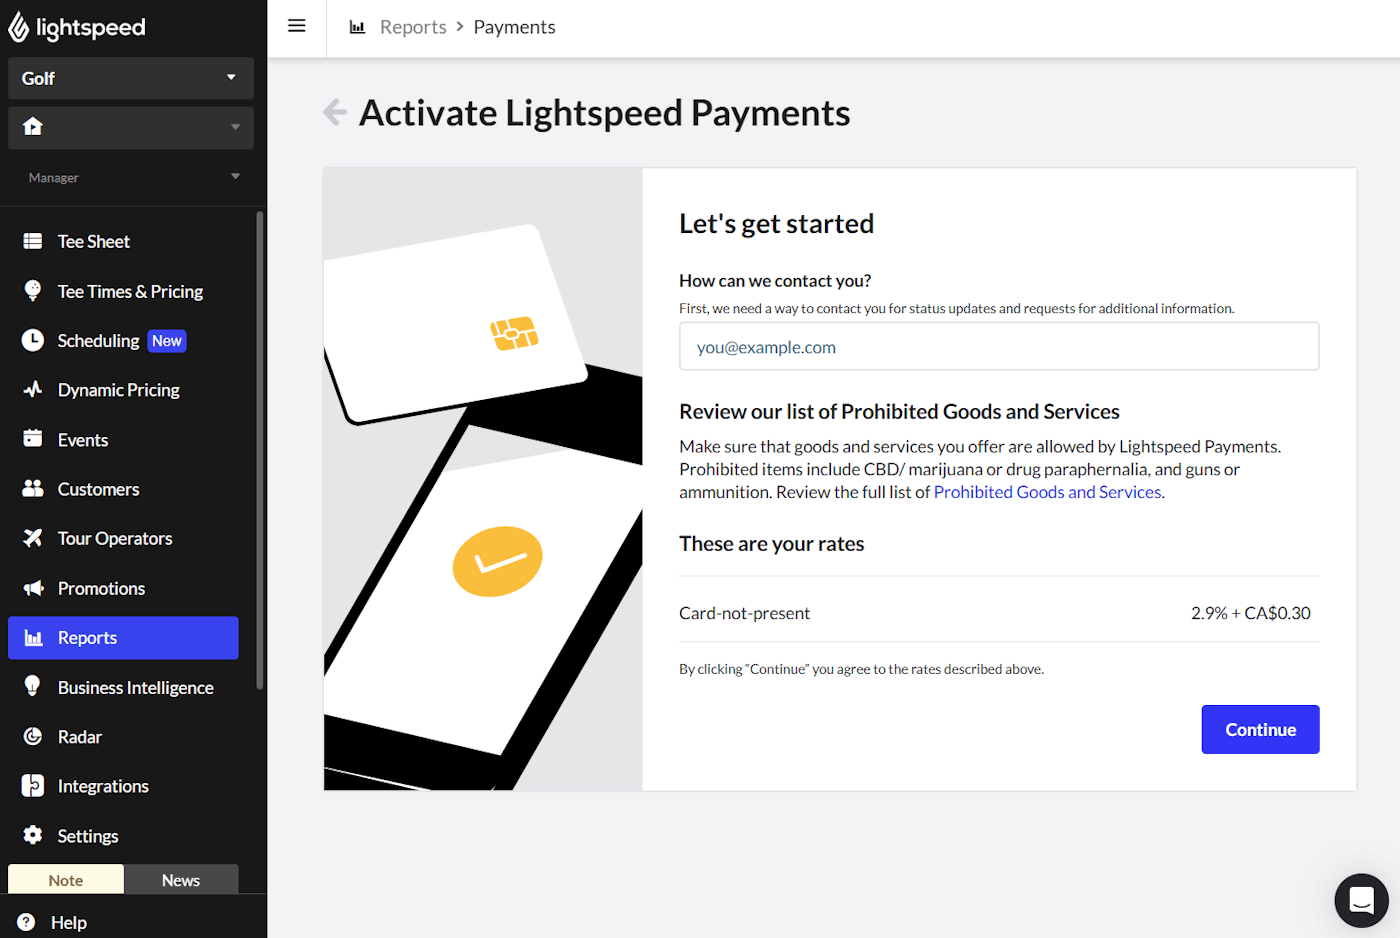
Task: Click the 'Card-not-present' rate label
Action: point(744,613)
